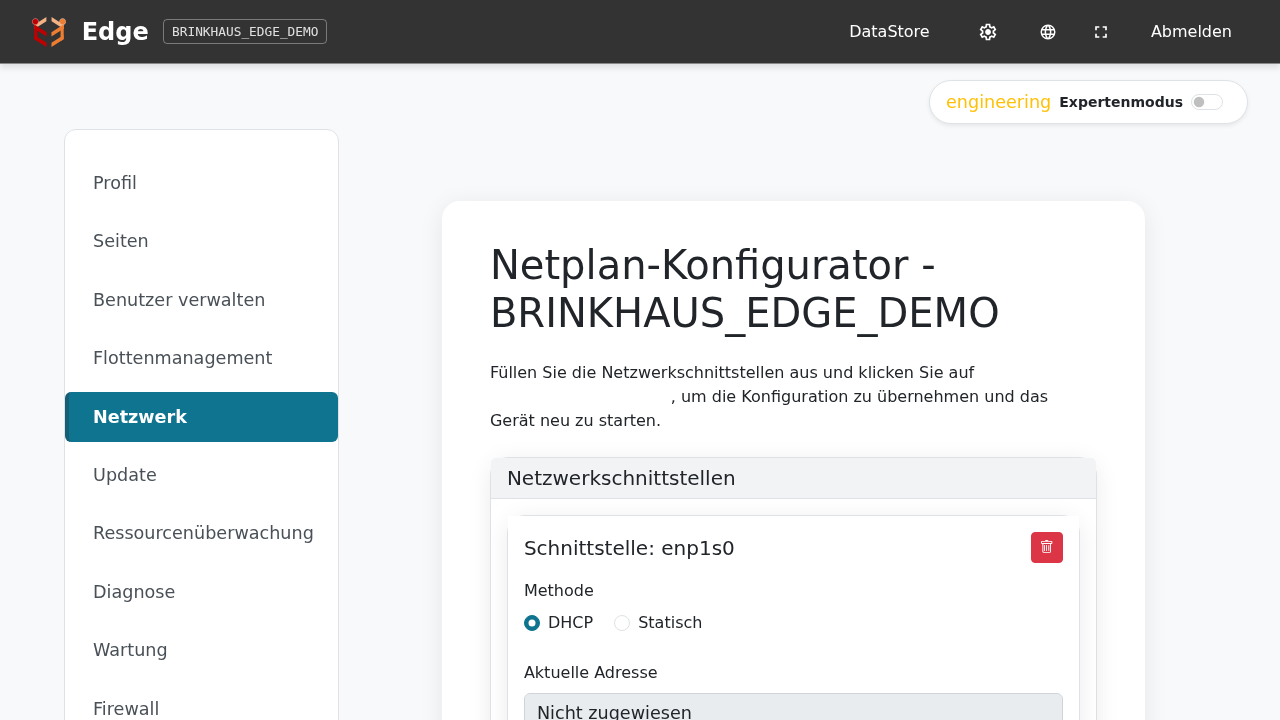
Task: Show Ressourcenüberwachung page
Action: pos(202,533)
